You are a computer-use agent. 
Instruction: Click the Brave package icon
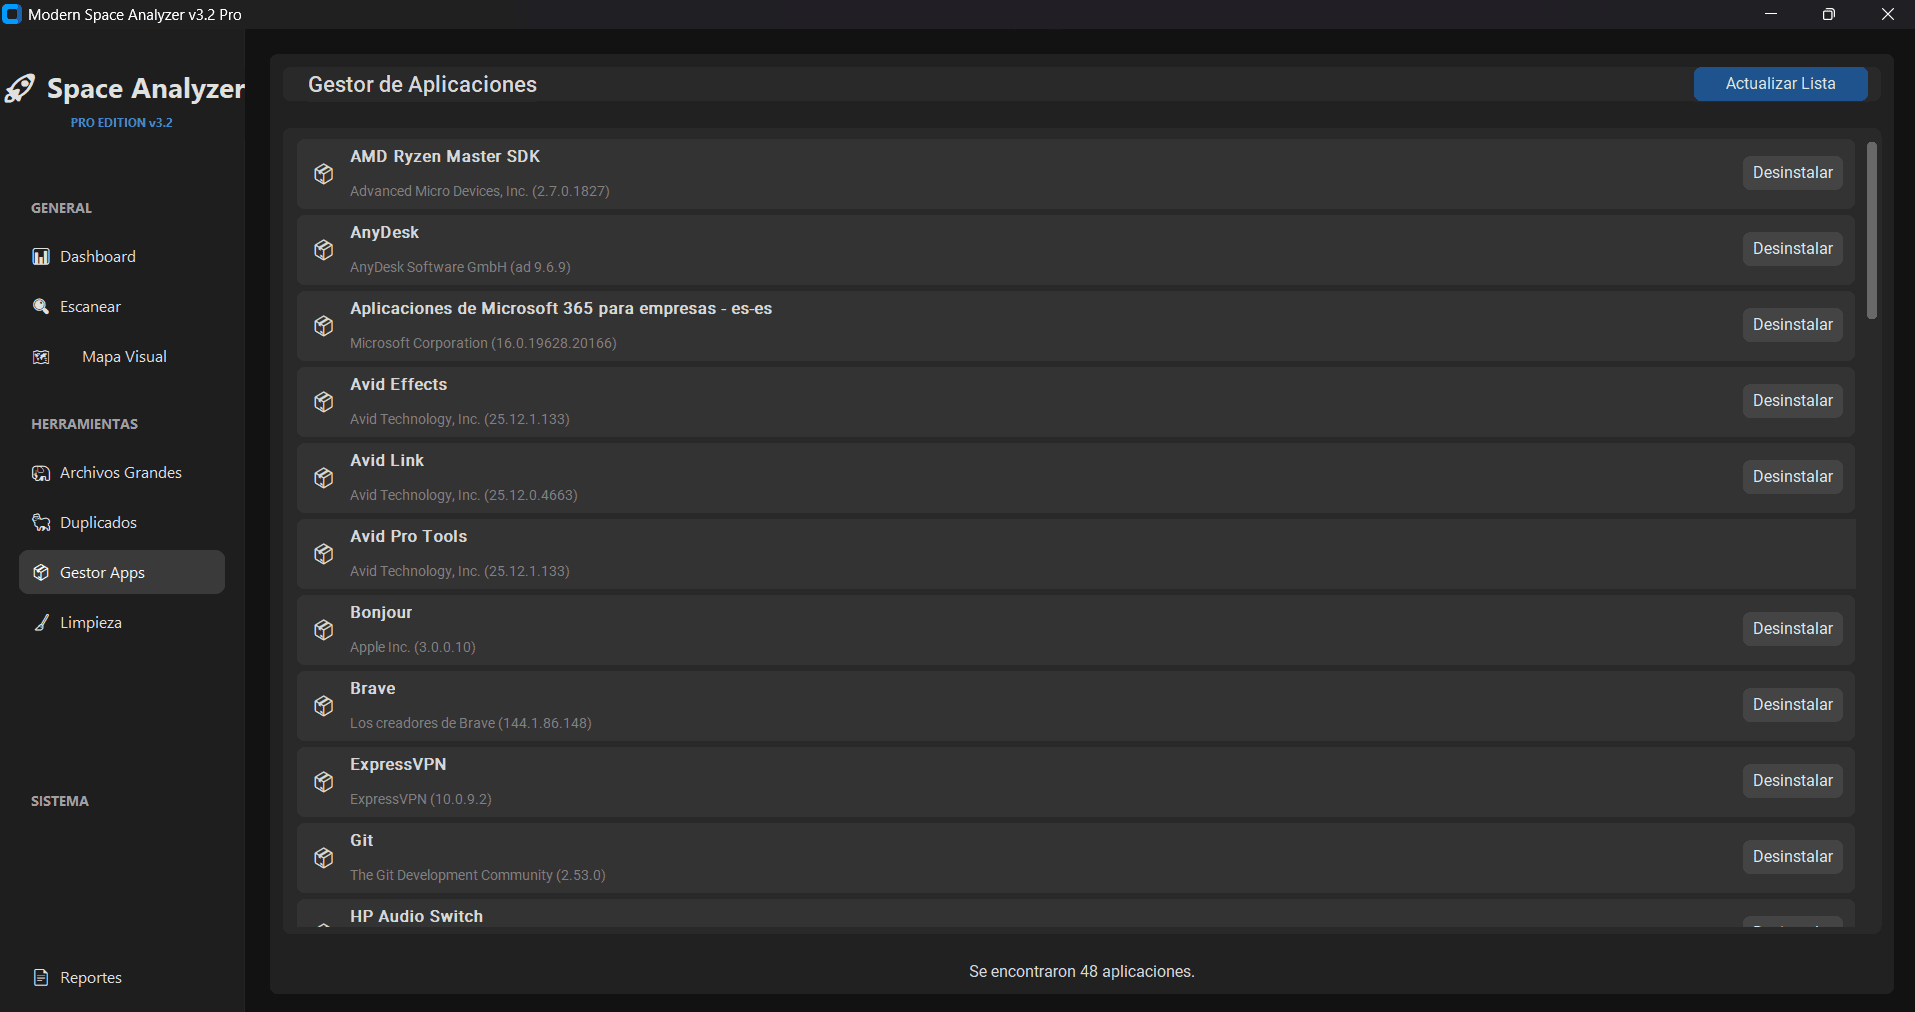pyautogui.click(x=322, y=706)
